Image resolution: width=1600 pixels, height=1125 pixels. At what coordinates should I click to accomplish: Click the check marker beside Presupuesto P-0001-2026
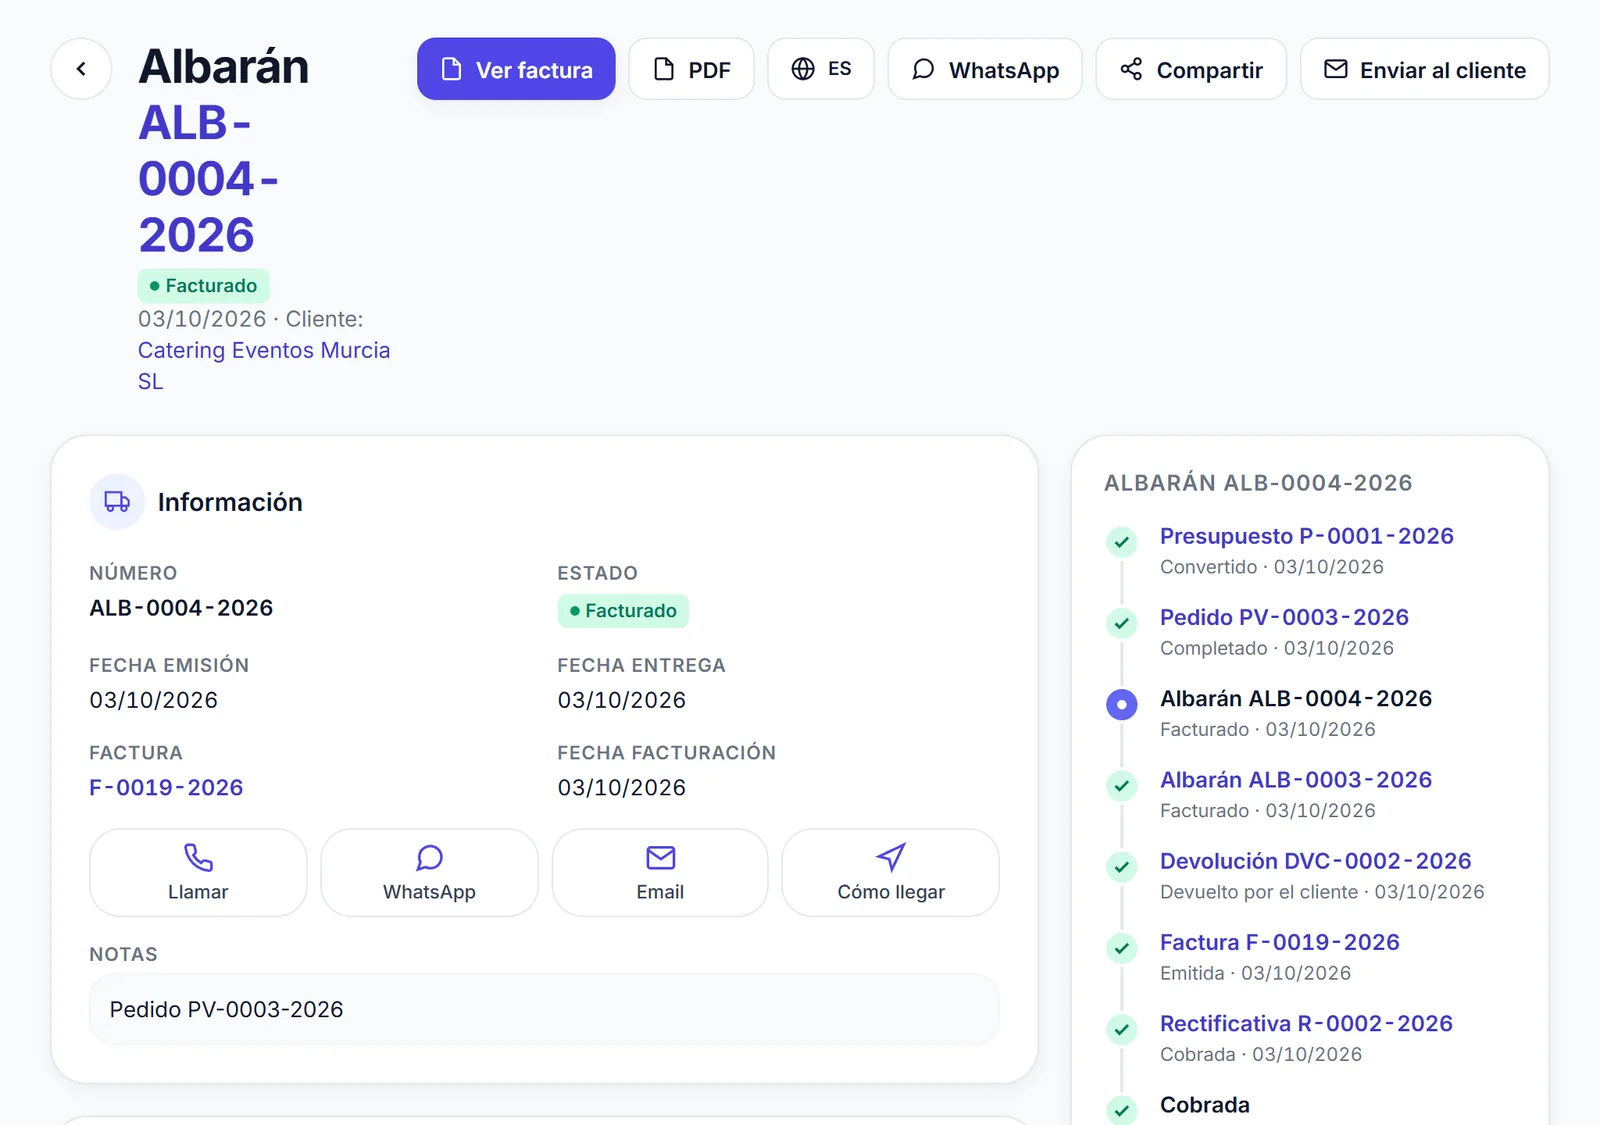coord(1122,542)
